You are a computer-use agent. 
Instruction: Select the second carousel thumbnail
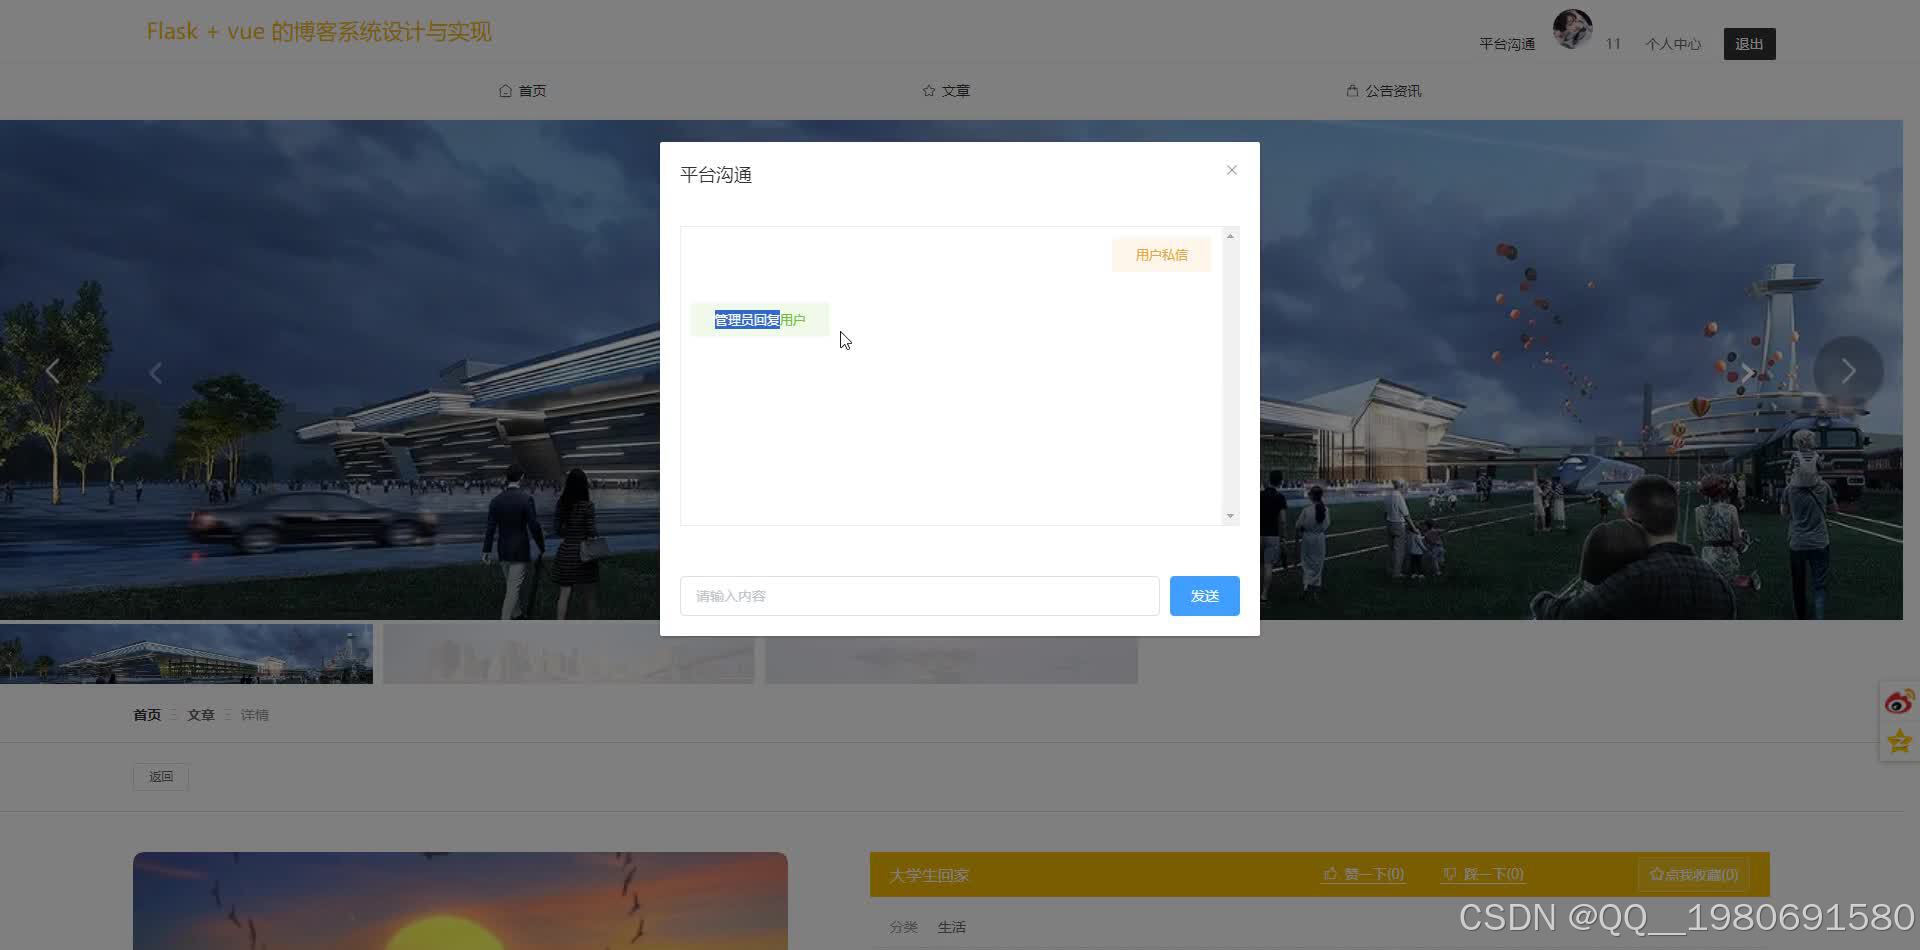(x=569, y=654)
